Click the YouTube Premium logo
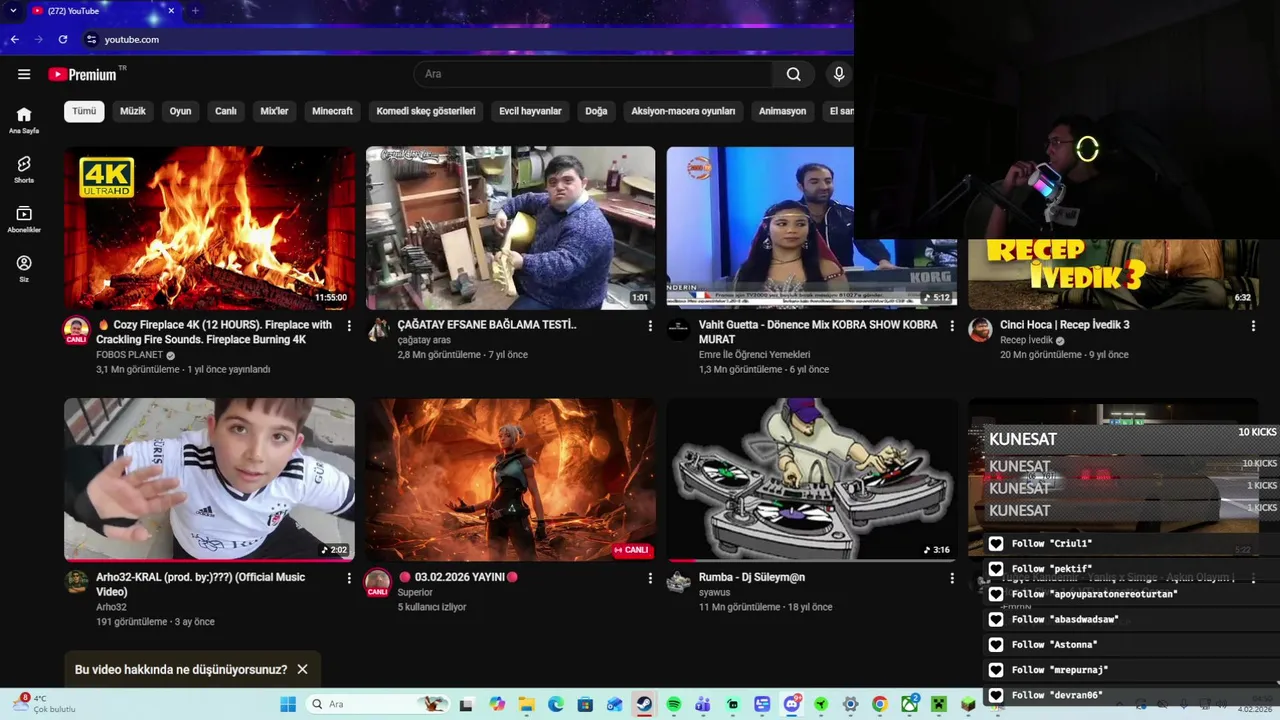The height and width of the screenshot is (720, 1280). click(82, 74)
